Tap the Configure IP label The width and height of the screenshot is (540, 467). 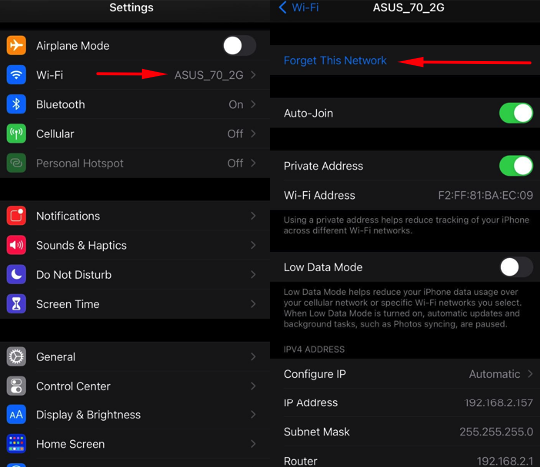315,374
